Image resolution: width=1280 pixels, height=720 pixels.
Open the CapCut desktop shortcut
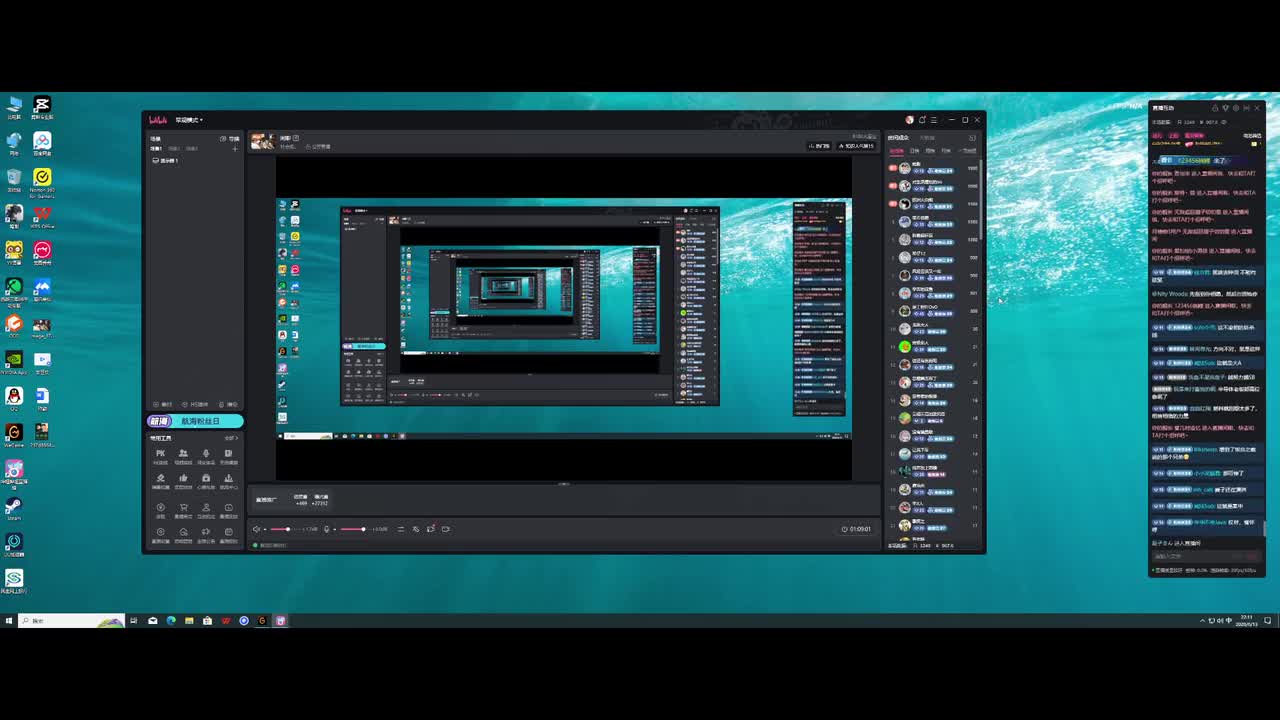click(41, 109)
